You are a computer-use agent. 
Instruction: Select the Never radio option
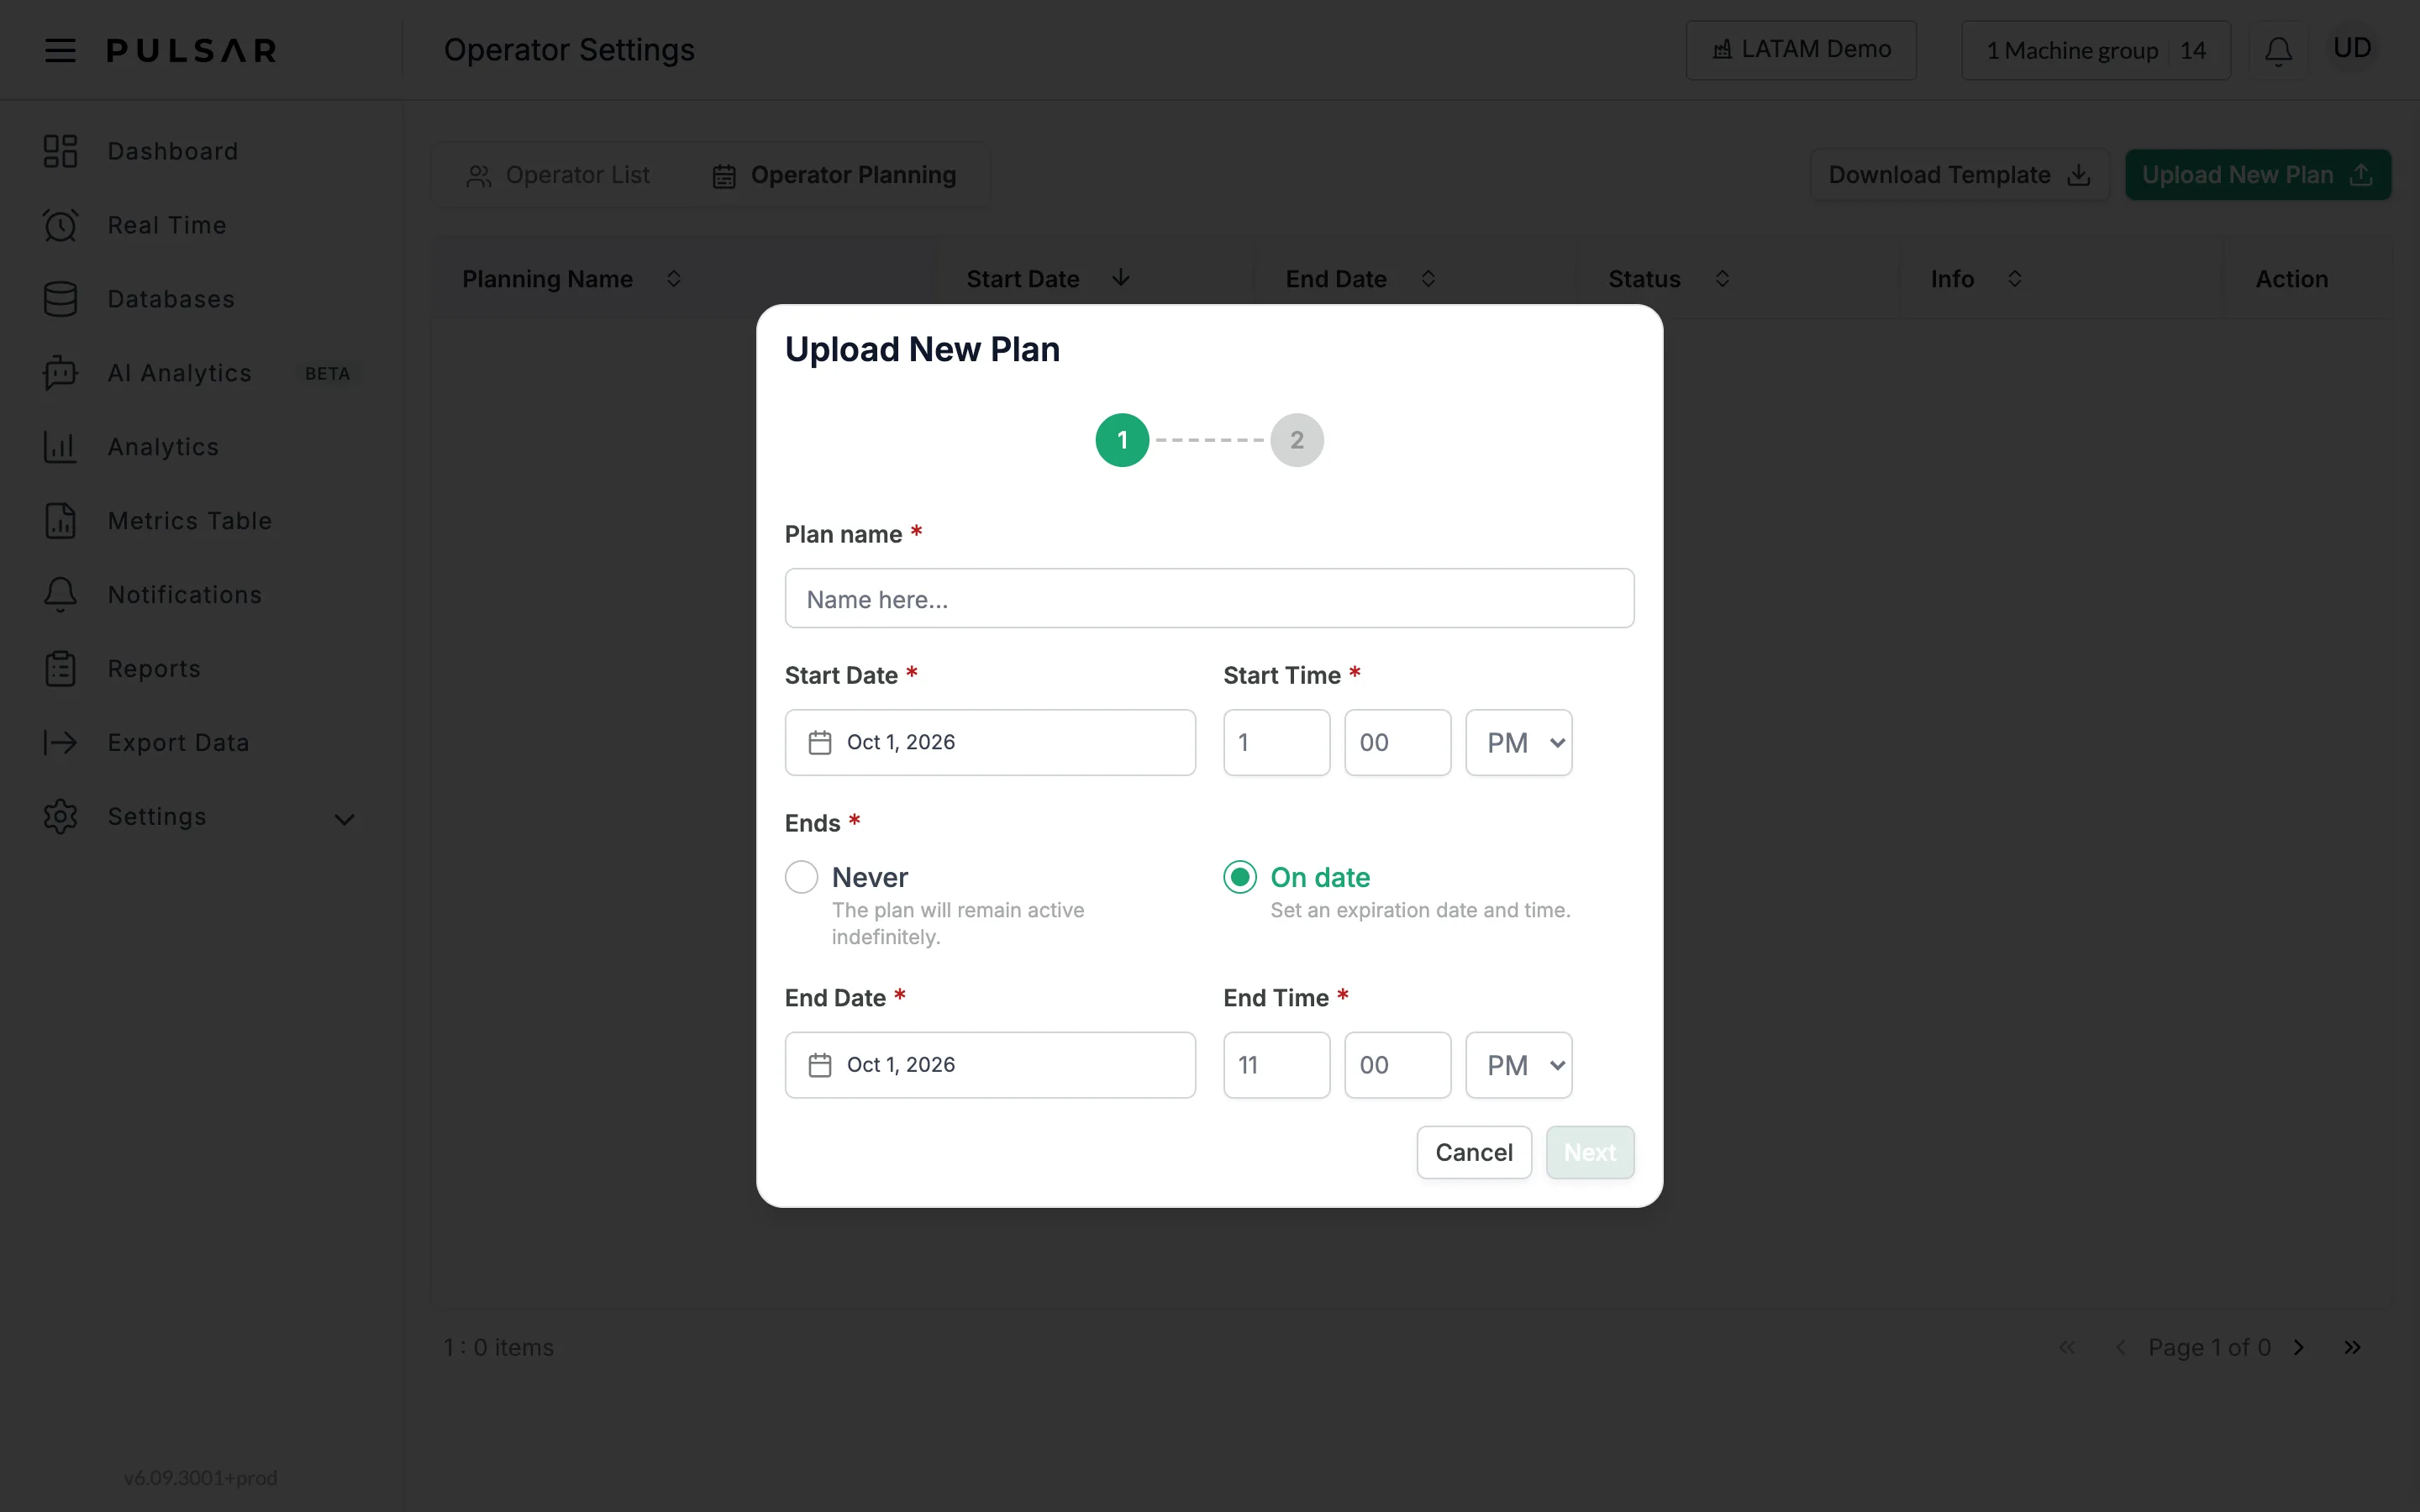tap(802, 877)
